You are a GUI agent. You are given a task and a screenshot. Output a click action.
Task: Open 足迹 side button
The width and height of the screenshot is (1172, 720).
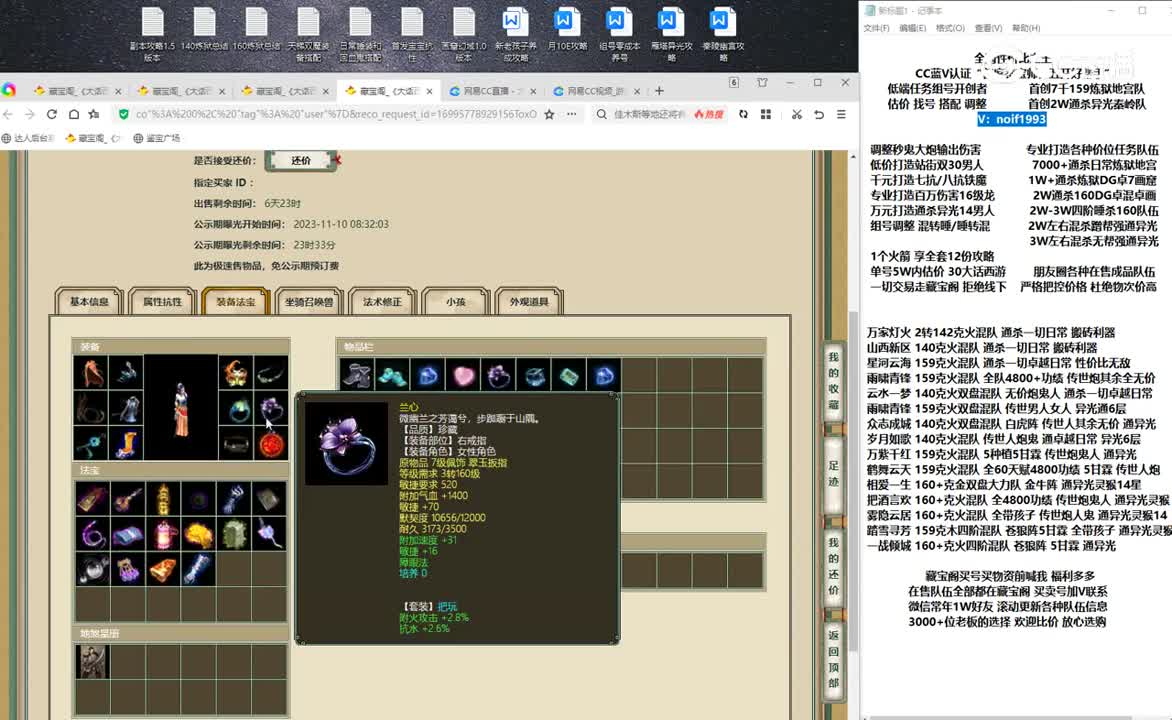[x=833, y=474]
